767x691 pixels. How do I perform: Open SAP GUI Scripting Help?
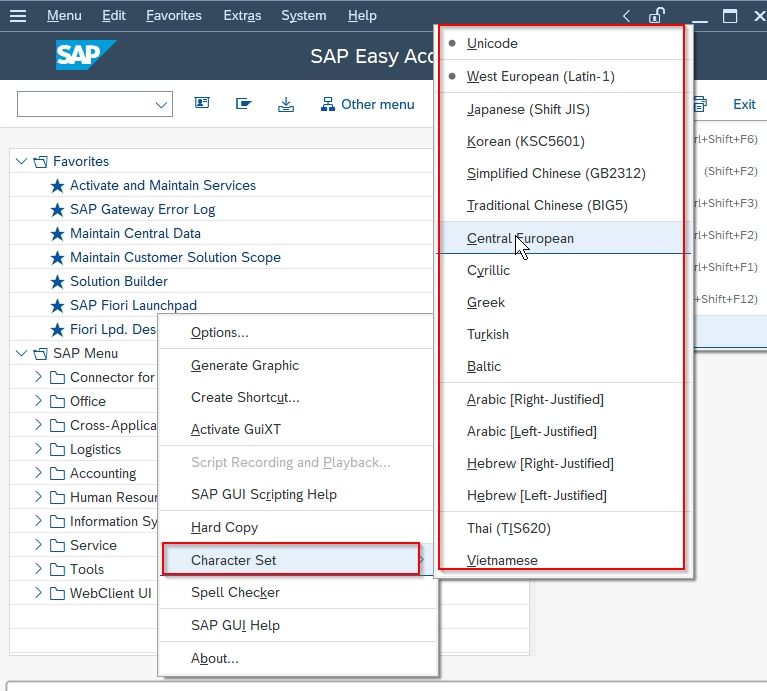pos(297,494)
